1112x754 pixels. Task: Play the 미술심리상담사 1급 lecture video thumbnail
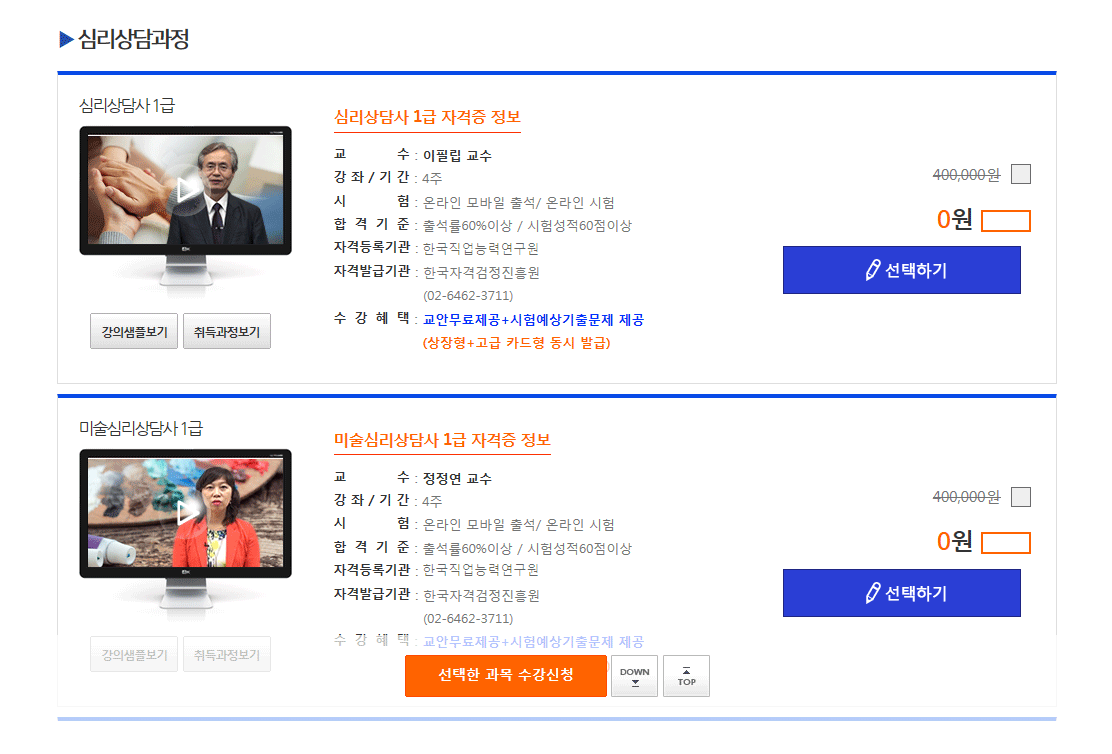click(185, 513)
